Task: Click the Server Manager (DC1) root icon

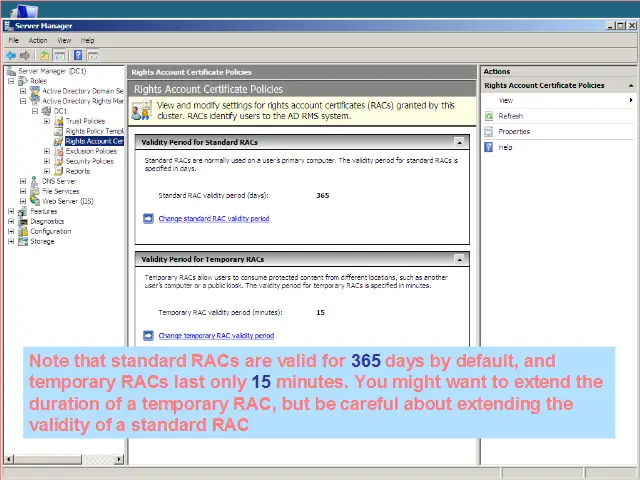Action: (x=11, y=71)
